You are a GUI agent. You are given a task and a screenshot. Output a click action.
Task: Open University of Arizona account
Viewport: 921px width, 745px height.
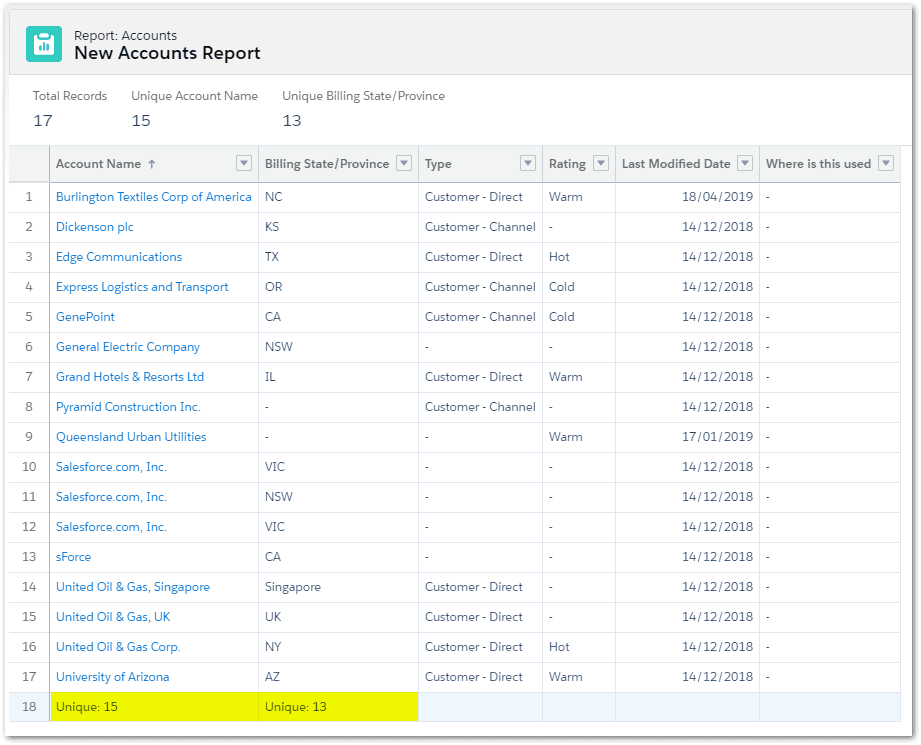(x=112, y=676)
